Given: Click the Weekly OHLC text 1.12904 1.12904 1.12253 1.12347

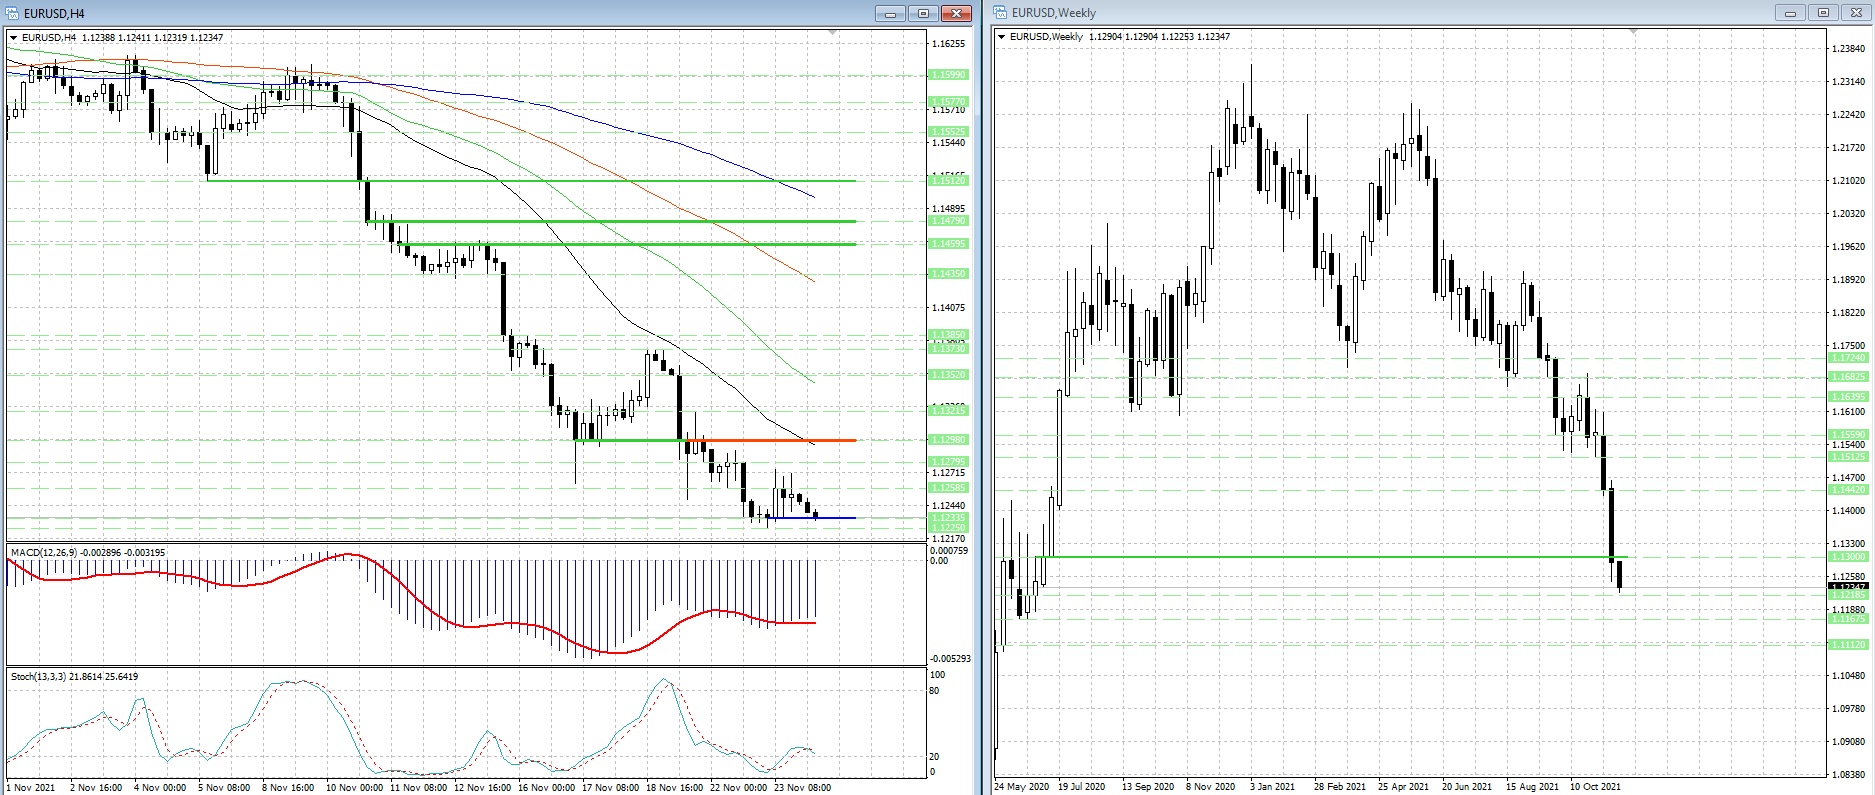Looking at the screenshot, I should point(1160,37).
